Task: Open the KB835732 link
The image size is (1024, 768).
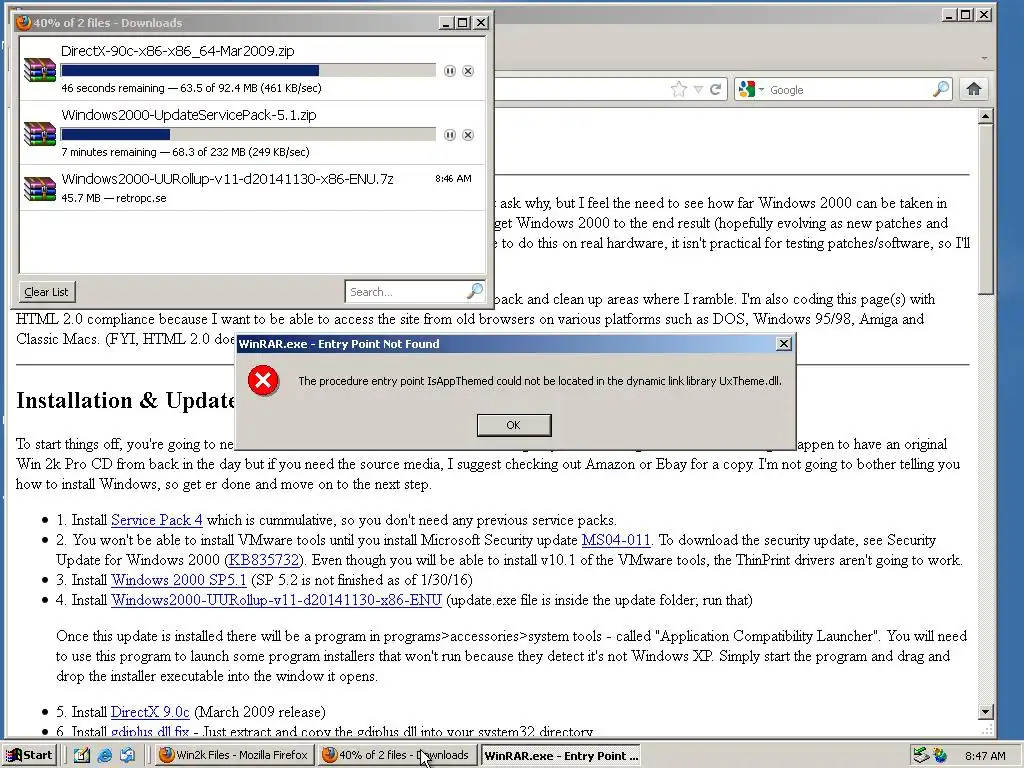Action: [x=264, y=560]
